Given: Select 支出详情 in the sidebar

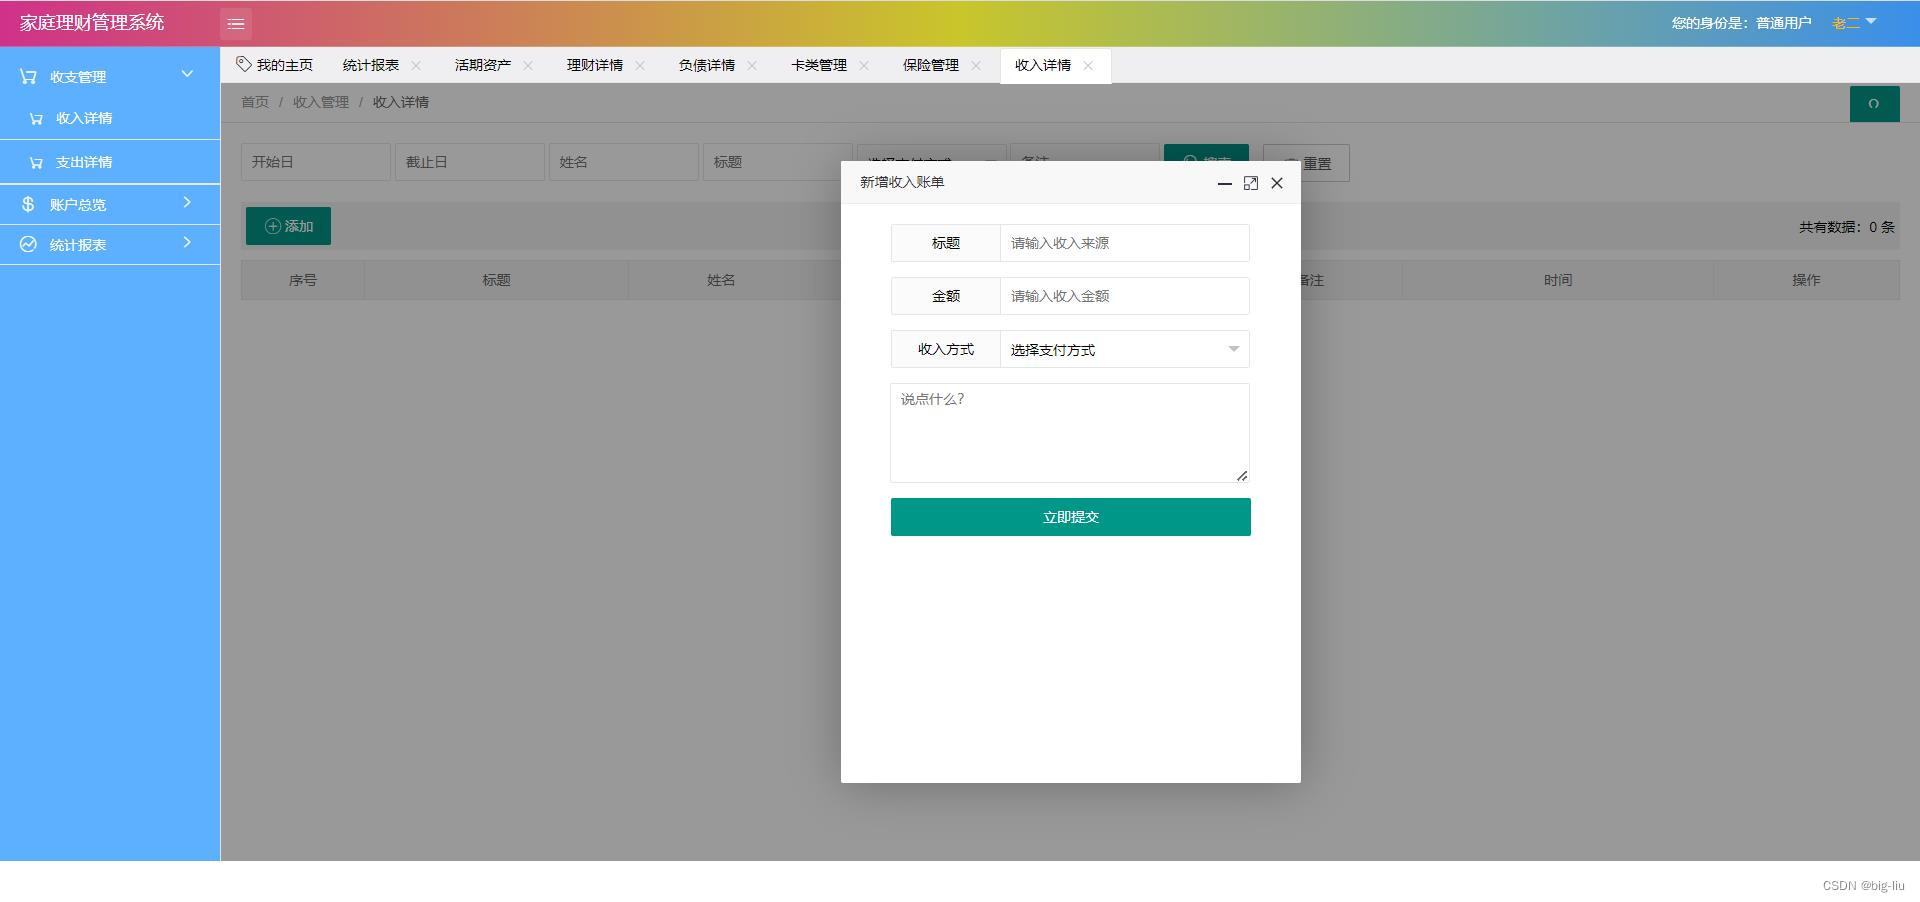Looking at the screenshot, I should coord(110,162).
